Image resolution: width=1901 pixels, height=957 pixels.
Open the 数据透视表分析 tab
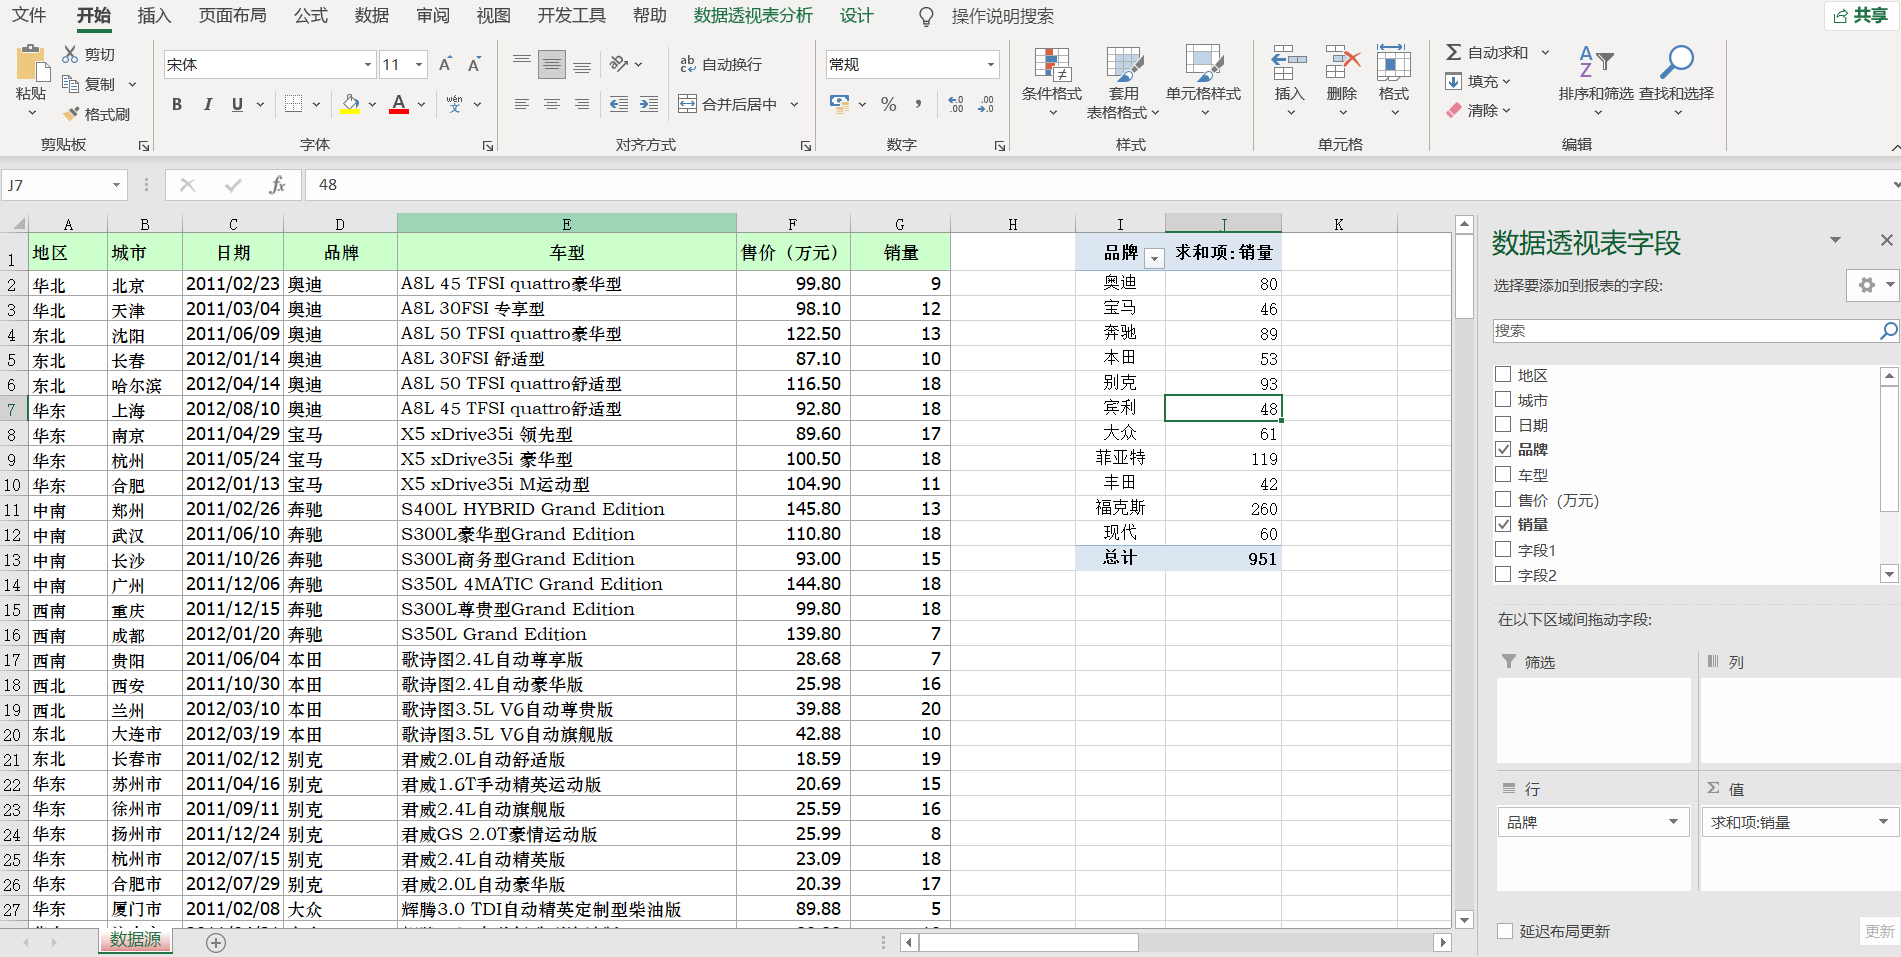coord(753,15)
